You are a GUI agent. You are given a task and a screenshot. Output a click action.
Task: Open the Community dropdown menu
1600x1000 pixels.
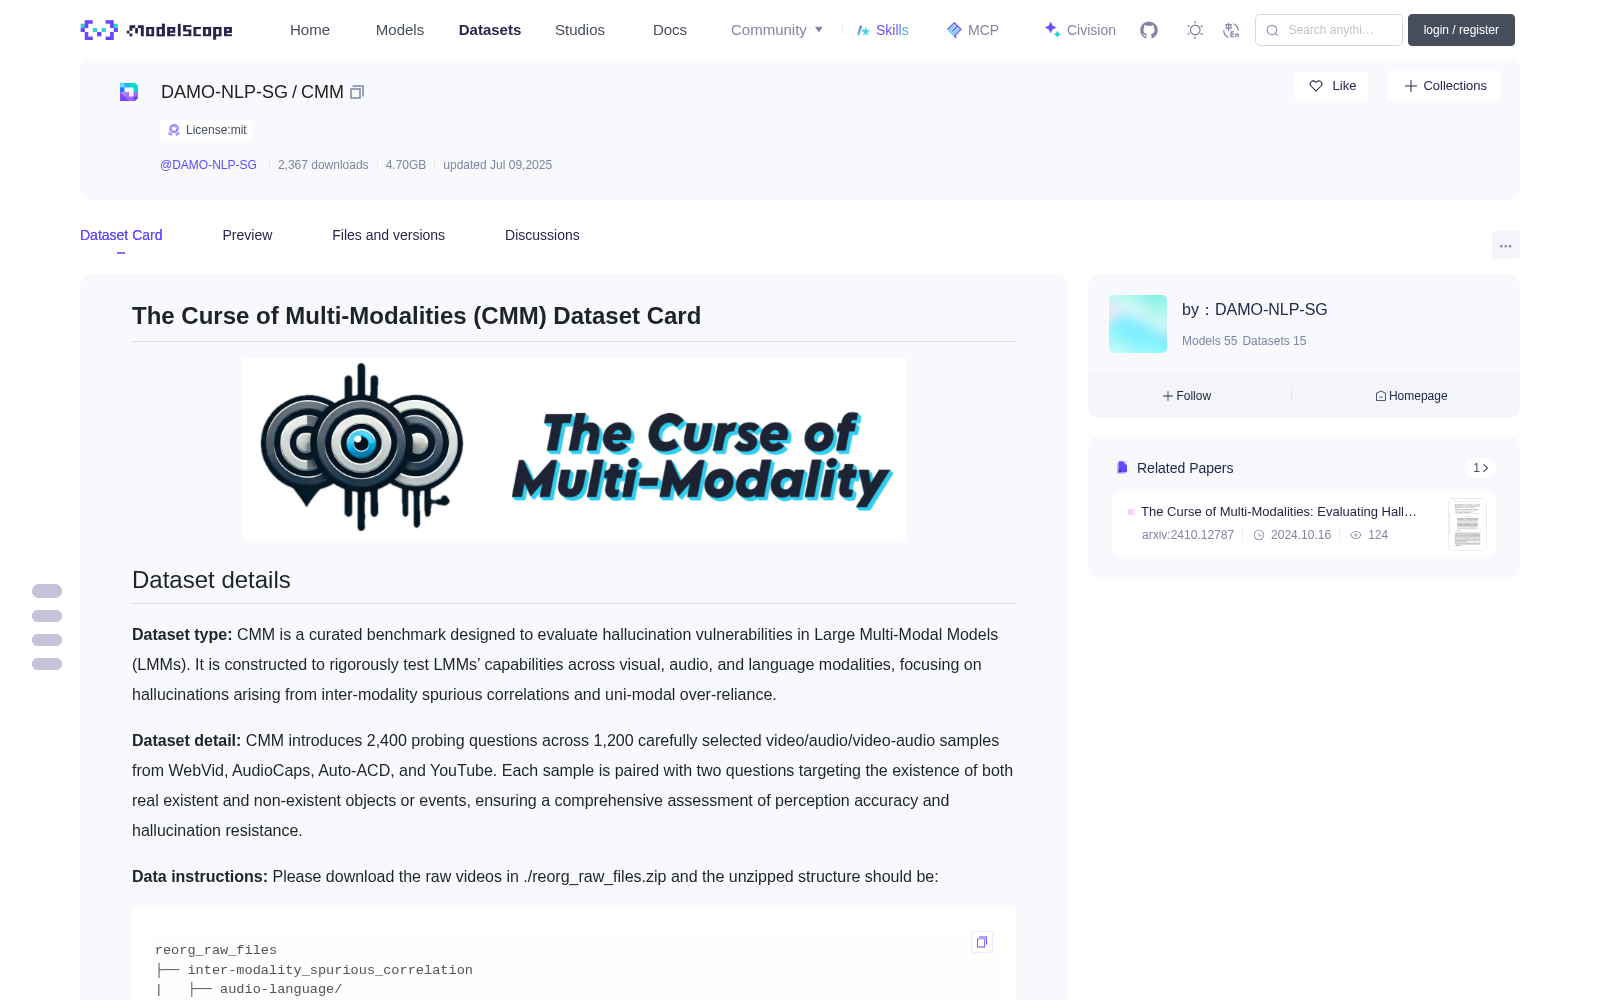[777, 30]
